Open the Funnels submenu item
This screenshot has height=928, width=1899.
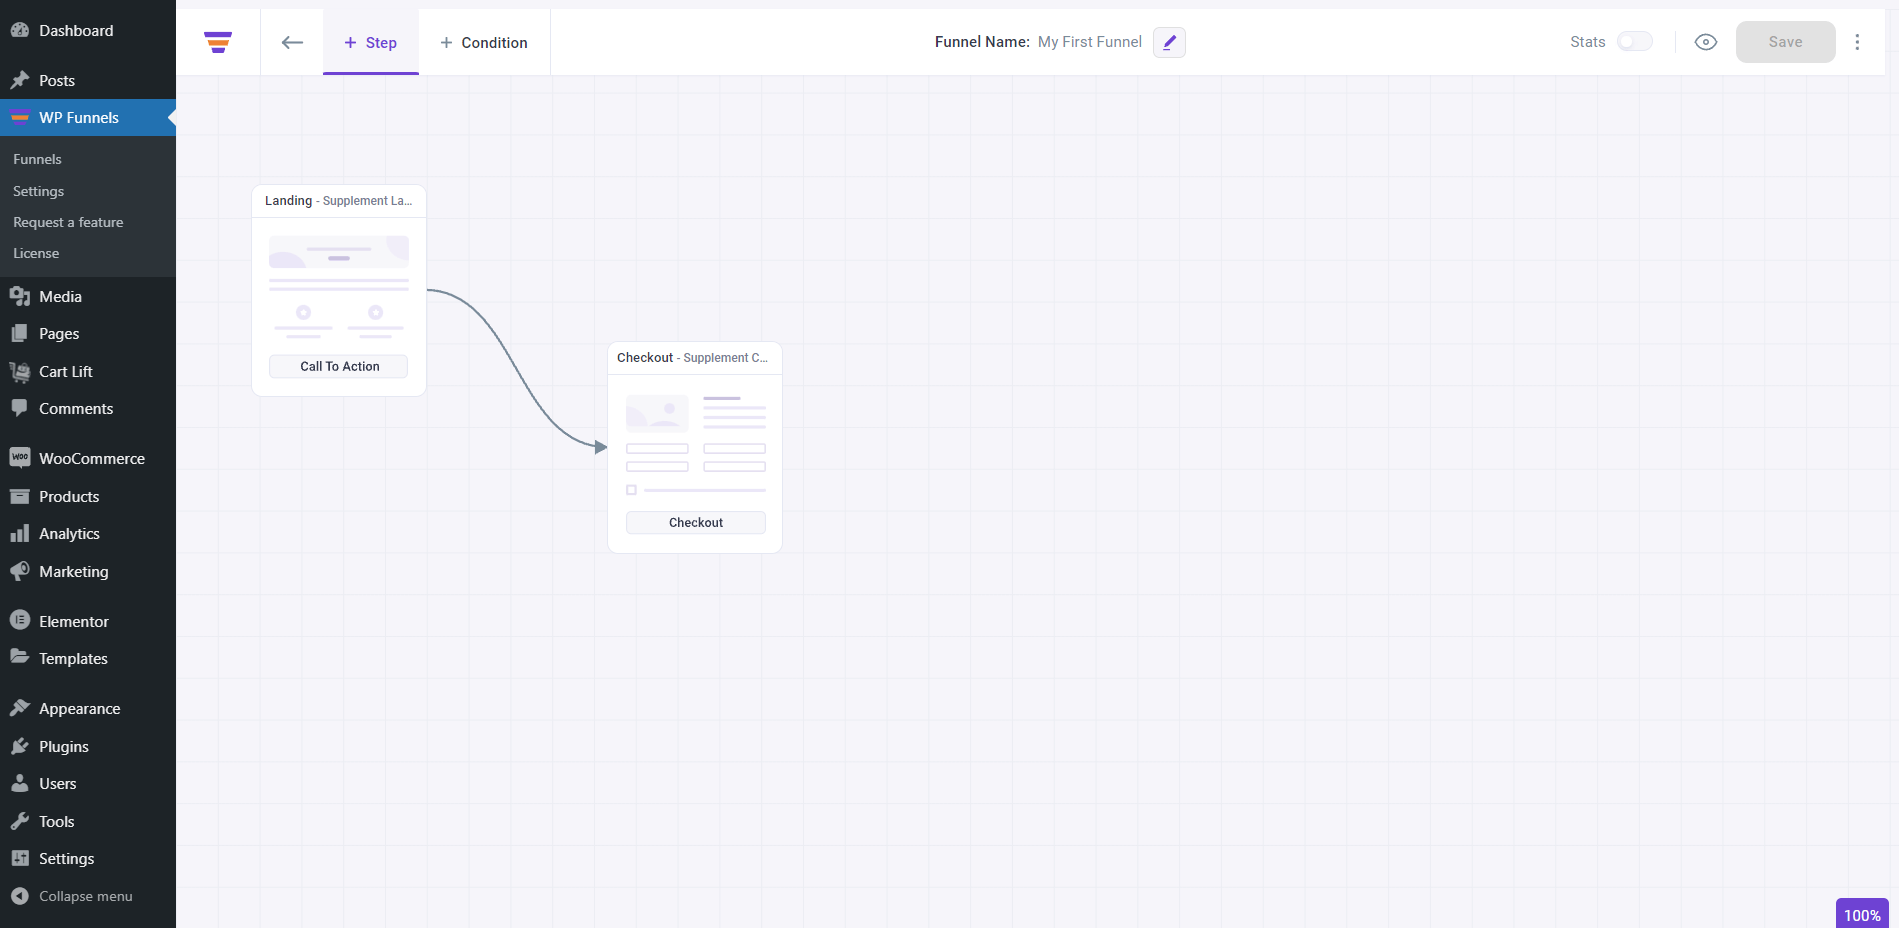tap(37, 159)
